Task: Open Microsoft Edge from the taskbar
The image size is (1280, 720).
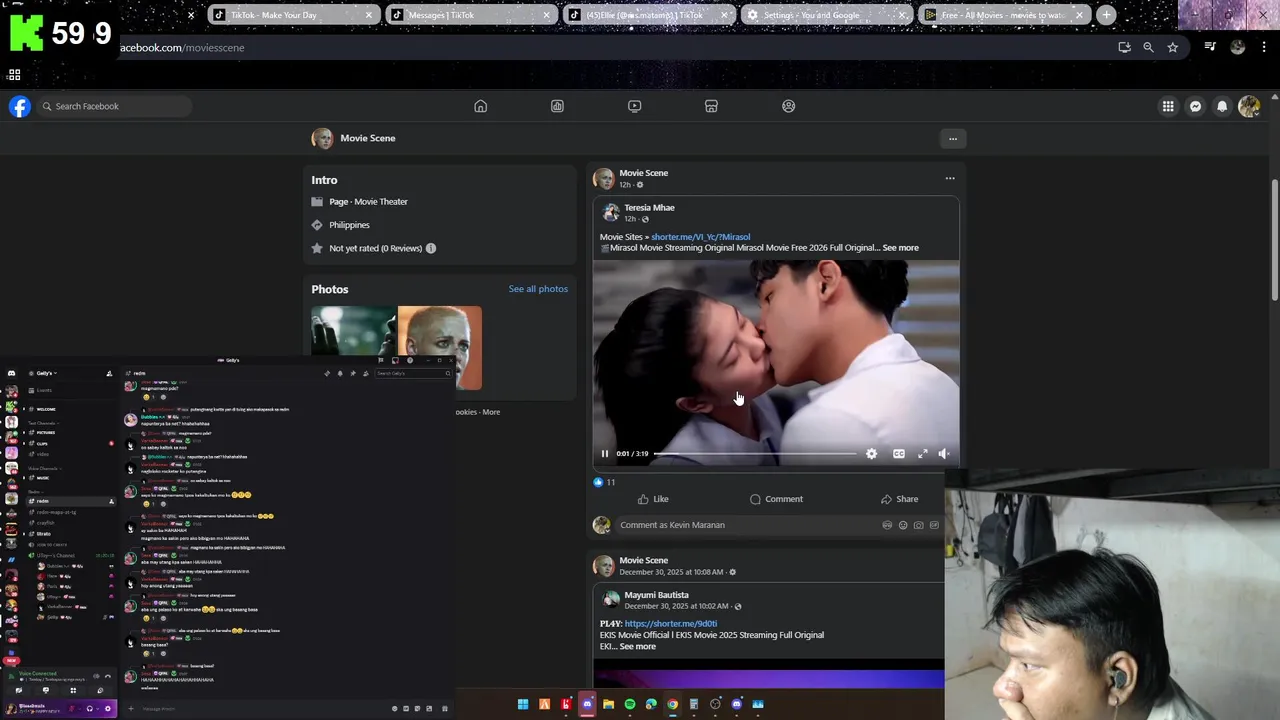Action: coord(651,704)
